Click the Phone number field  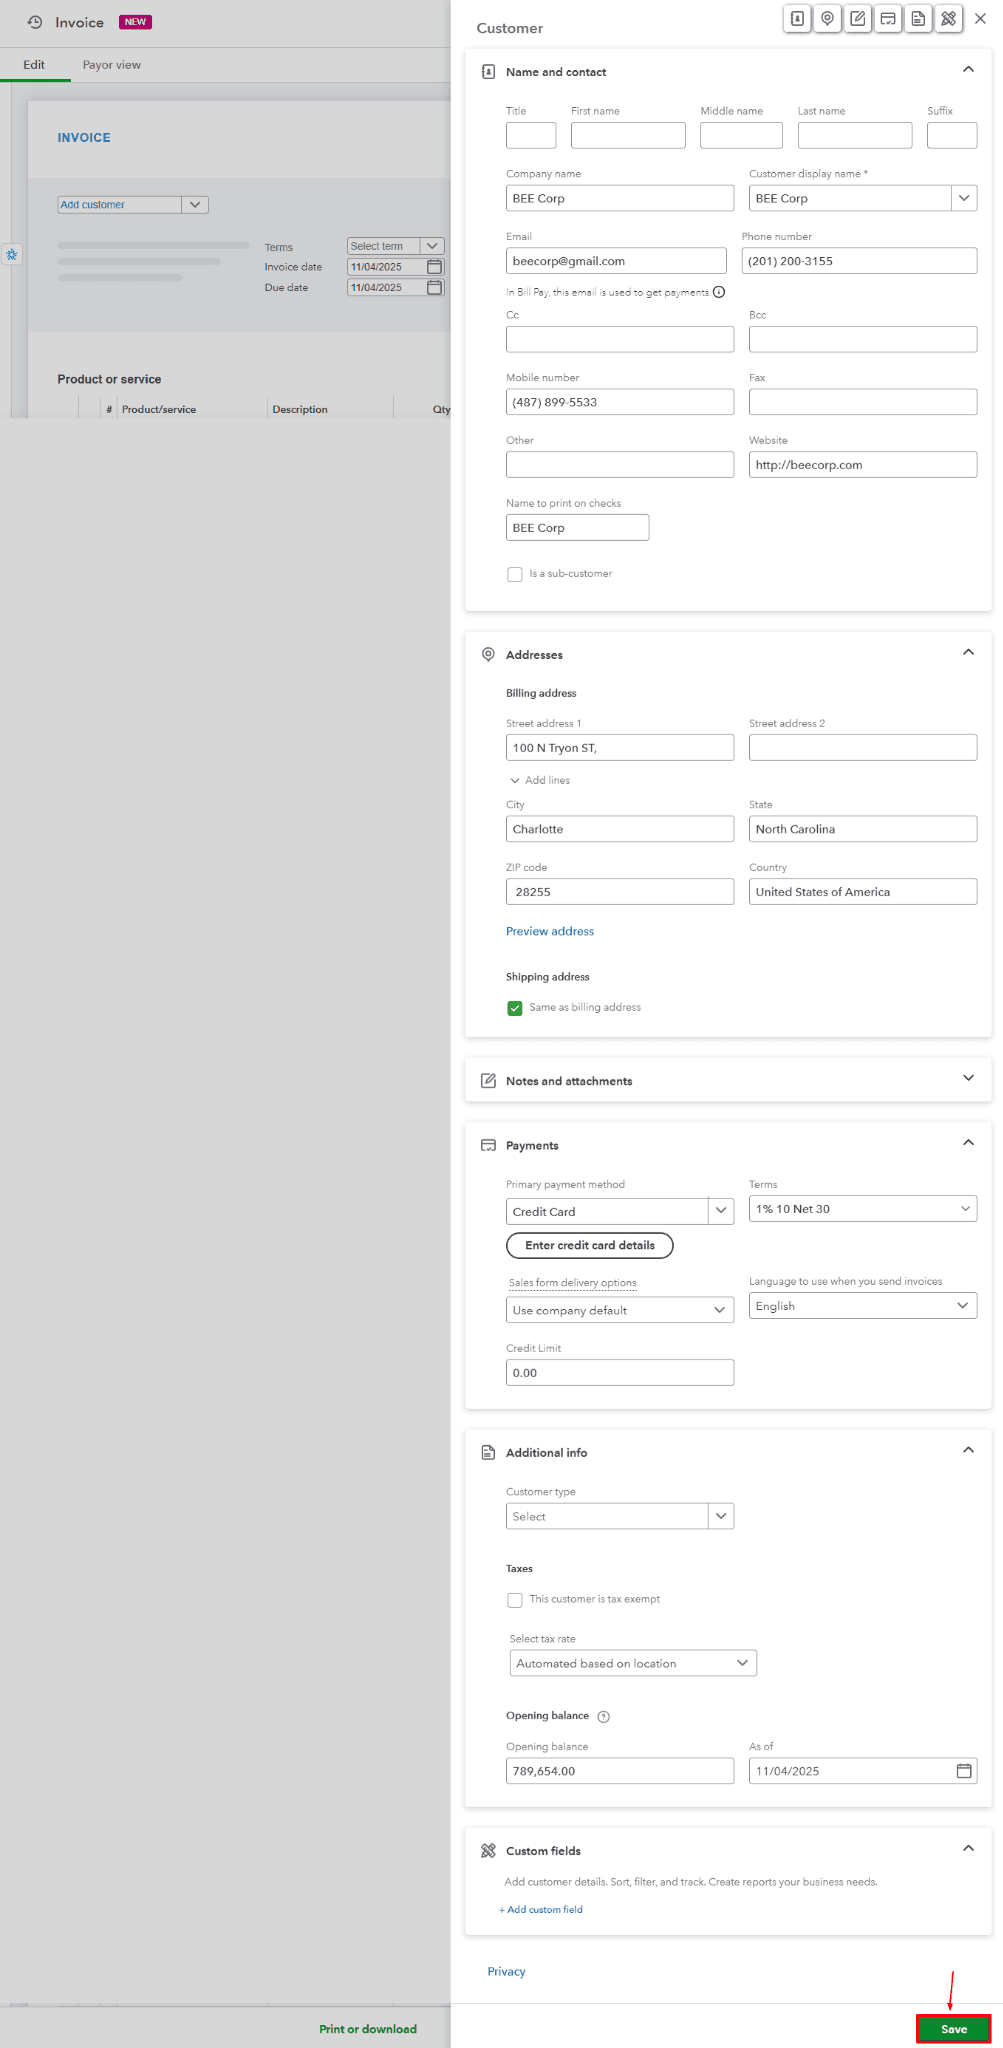[x=859, y=261]
